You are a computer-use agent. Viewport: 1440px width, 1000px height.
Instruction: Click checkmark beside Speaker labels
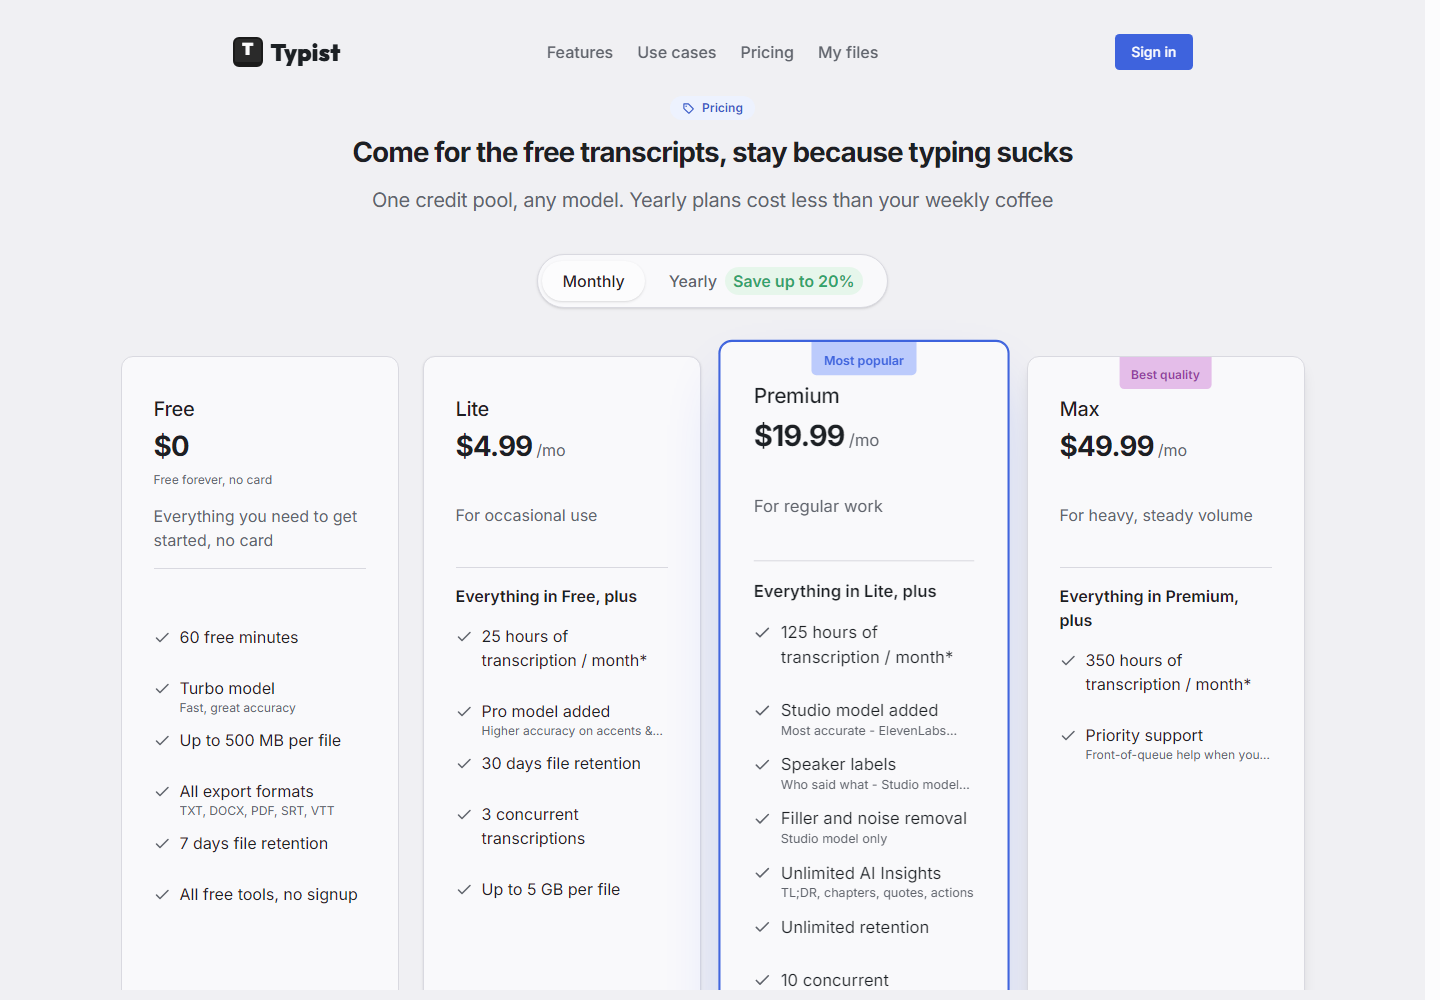[x=762, y=764]
